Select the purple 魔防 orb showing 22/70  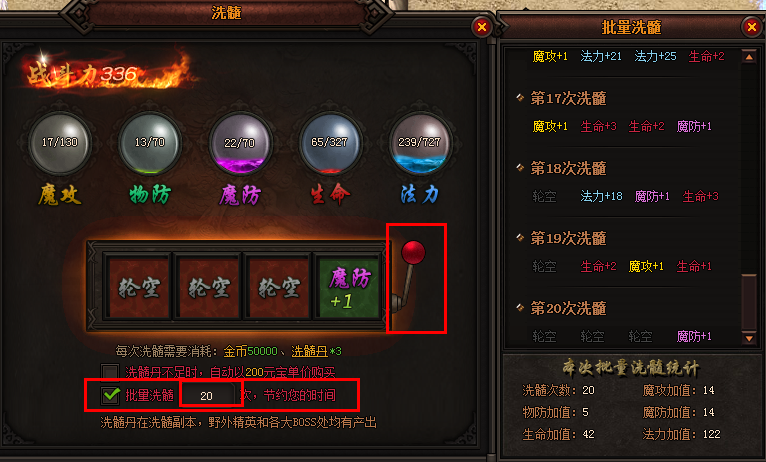[239, 143]
